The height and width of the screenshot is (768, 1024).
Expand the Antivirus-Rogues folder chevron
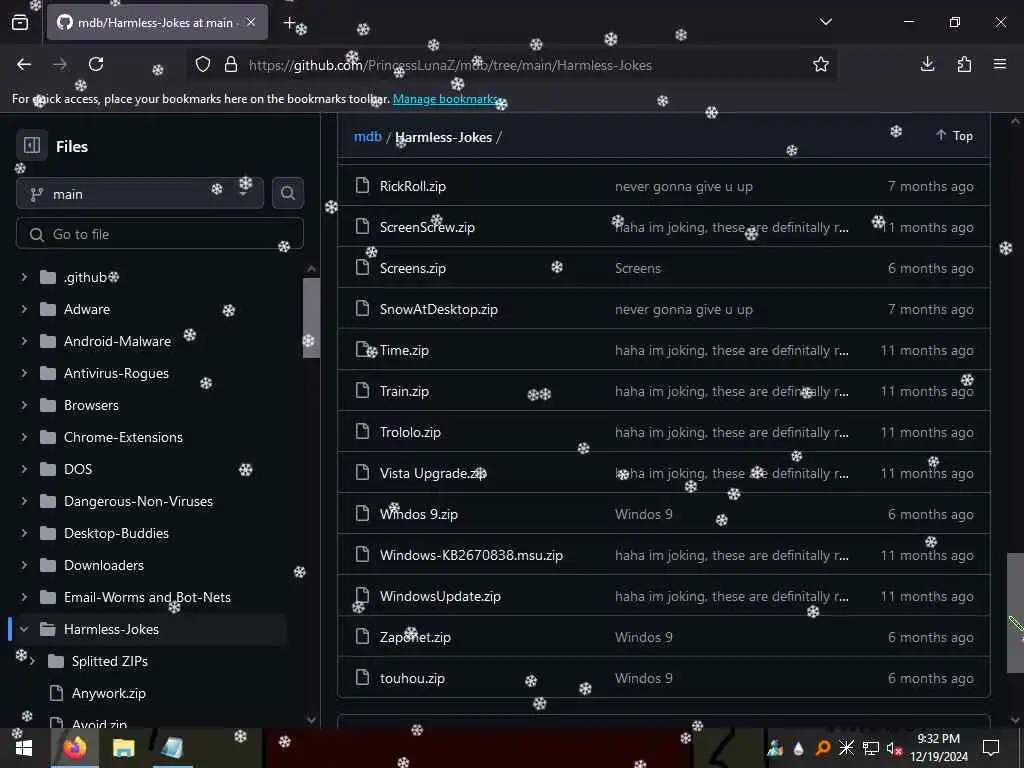coord(24,373)
